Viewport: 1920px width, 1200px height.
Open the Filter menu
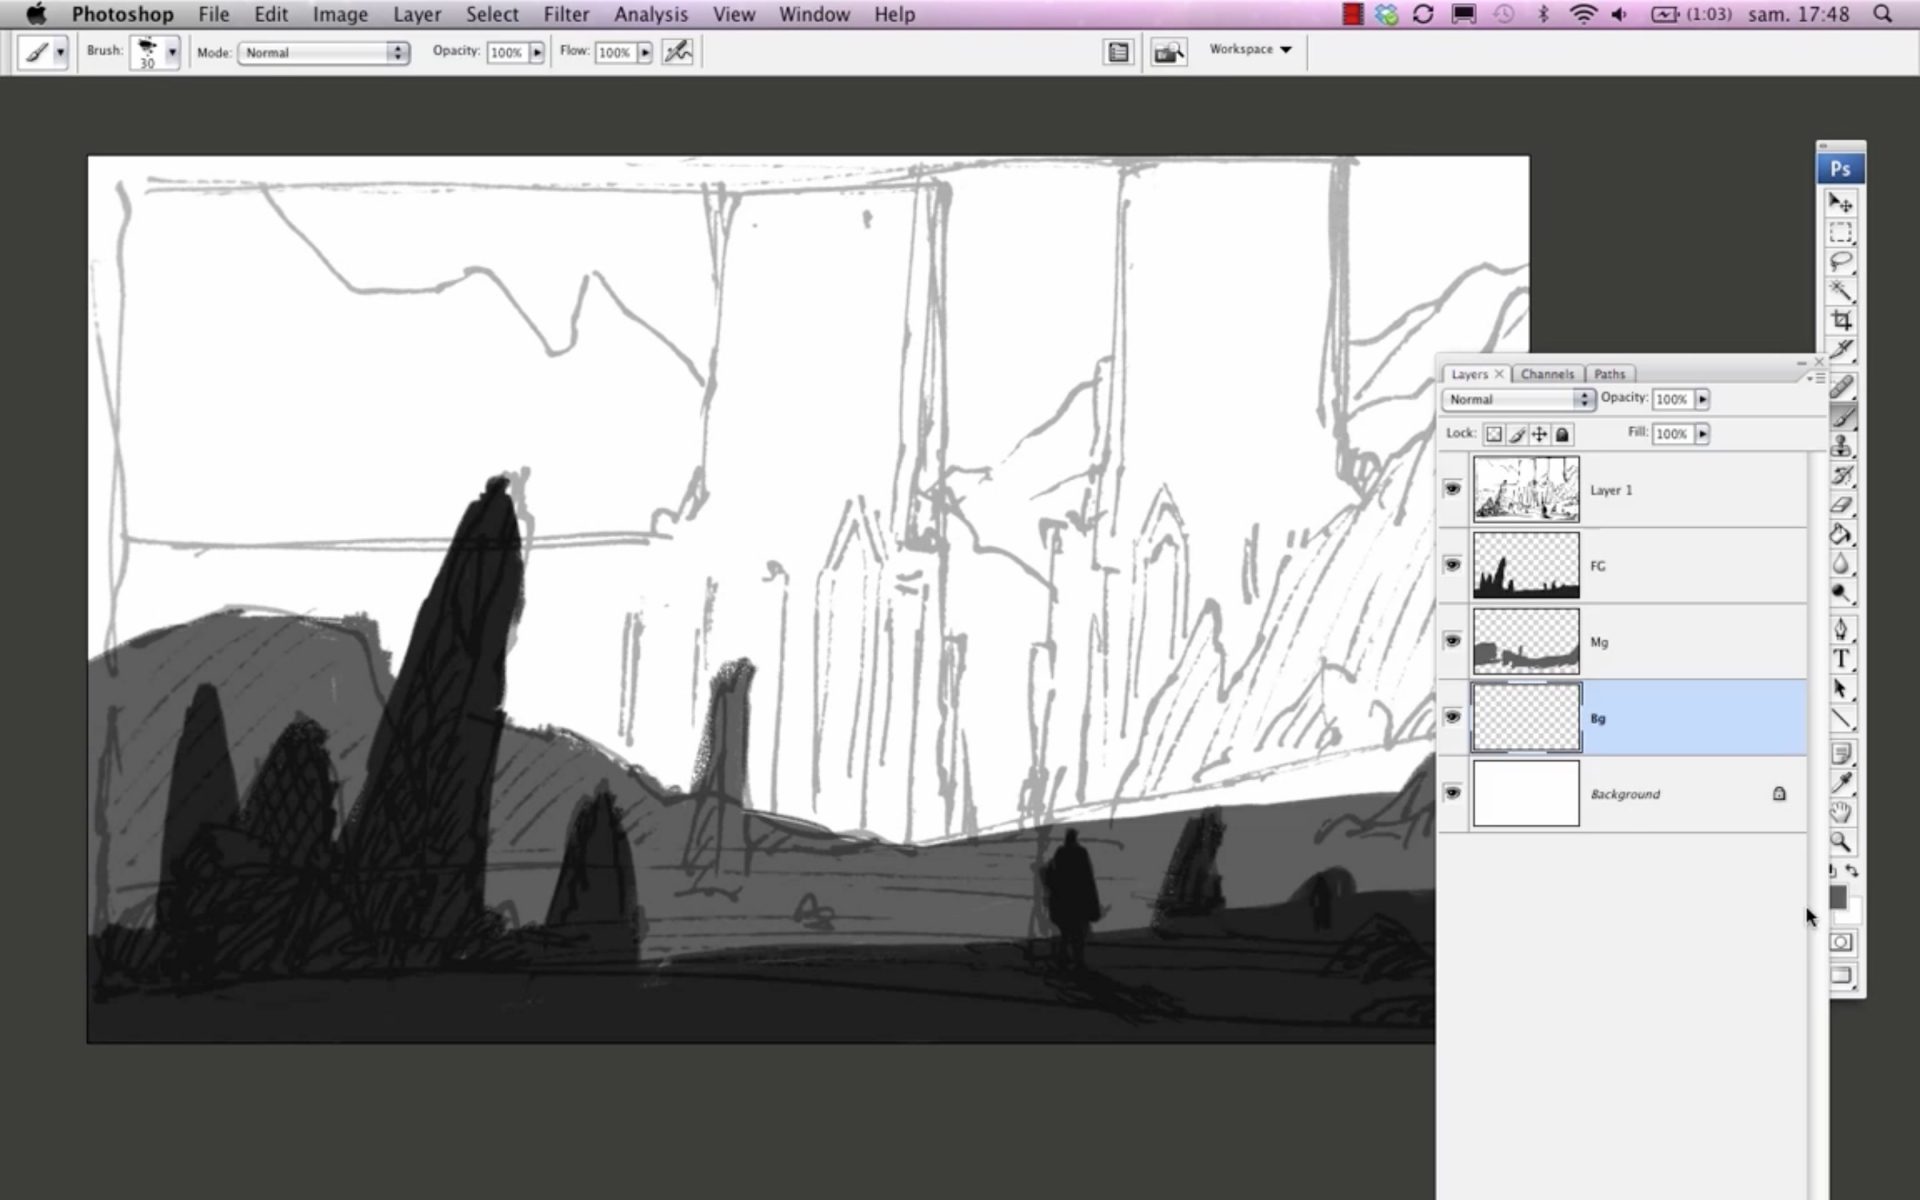(565, 14)
